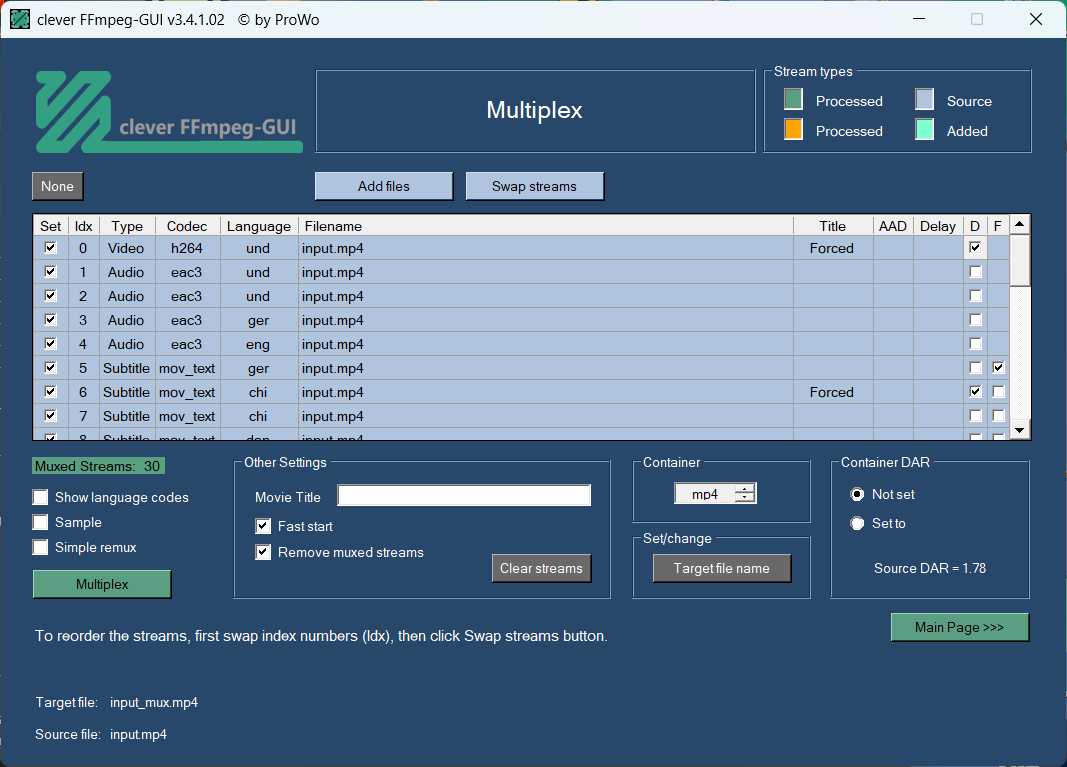
Task: Select the Set to DAR radio button
Action: pyautogui.click(x=857, y=523)
